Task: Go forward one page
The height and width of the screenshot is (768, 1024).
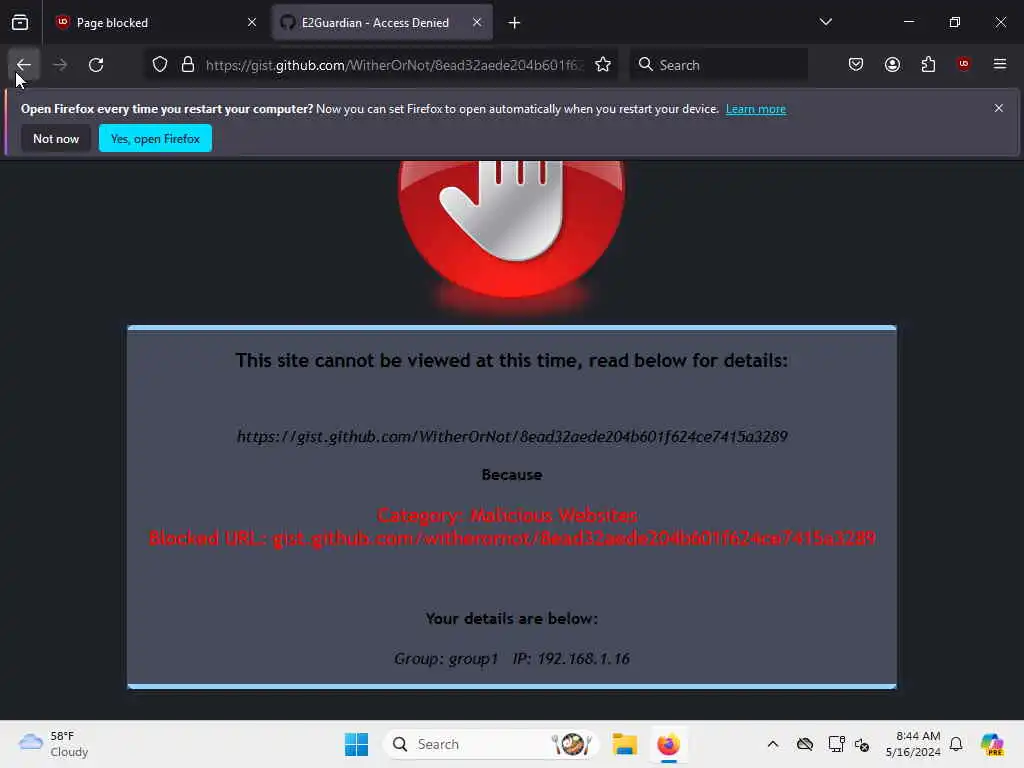Action: pos(60,65)
